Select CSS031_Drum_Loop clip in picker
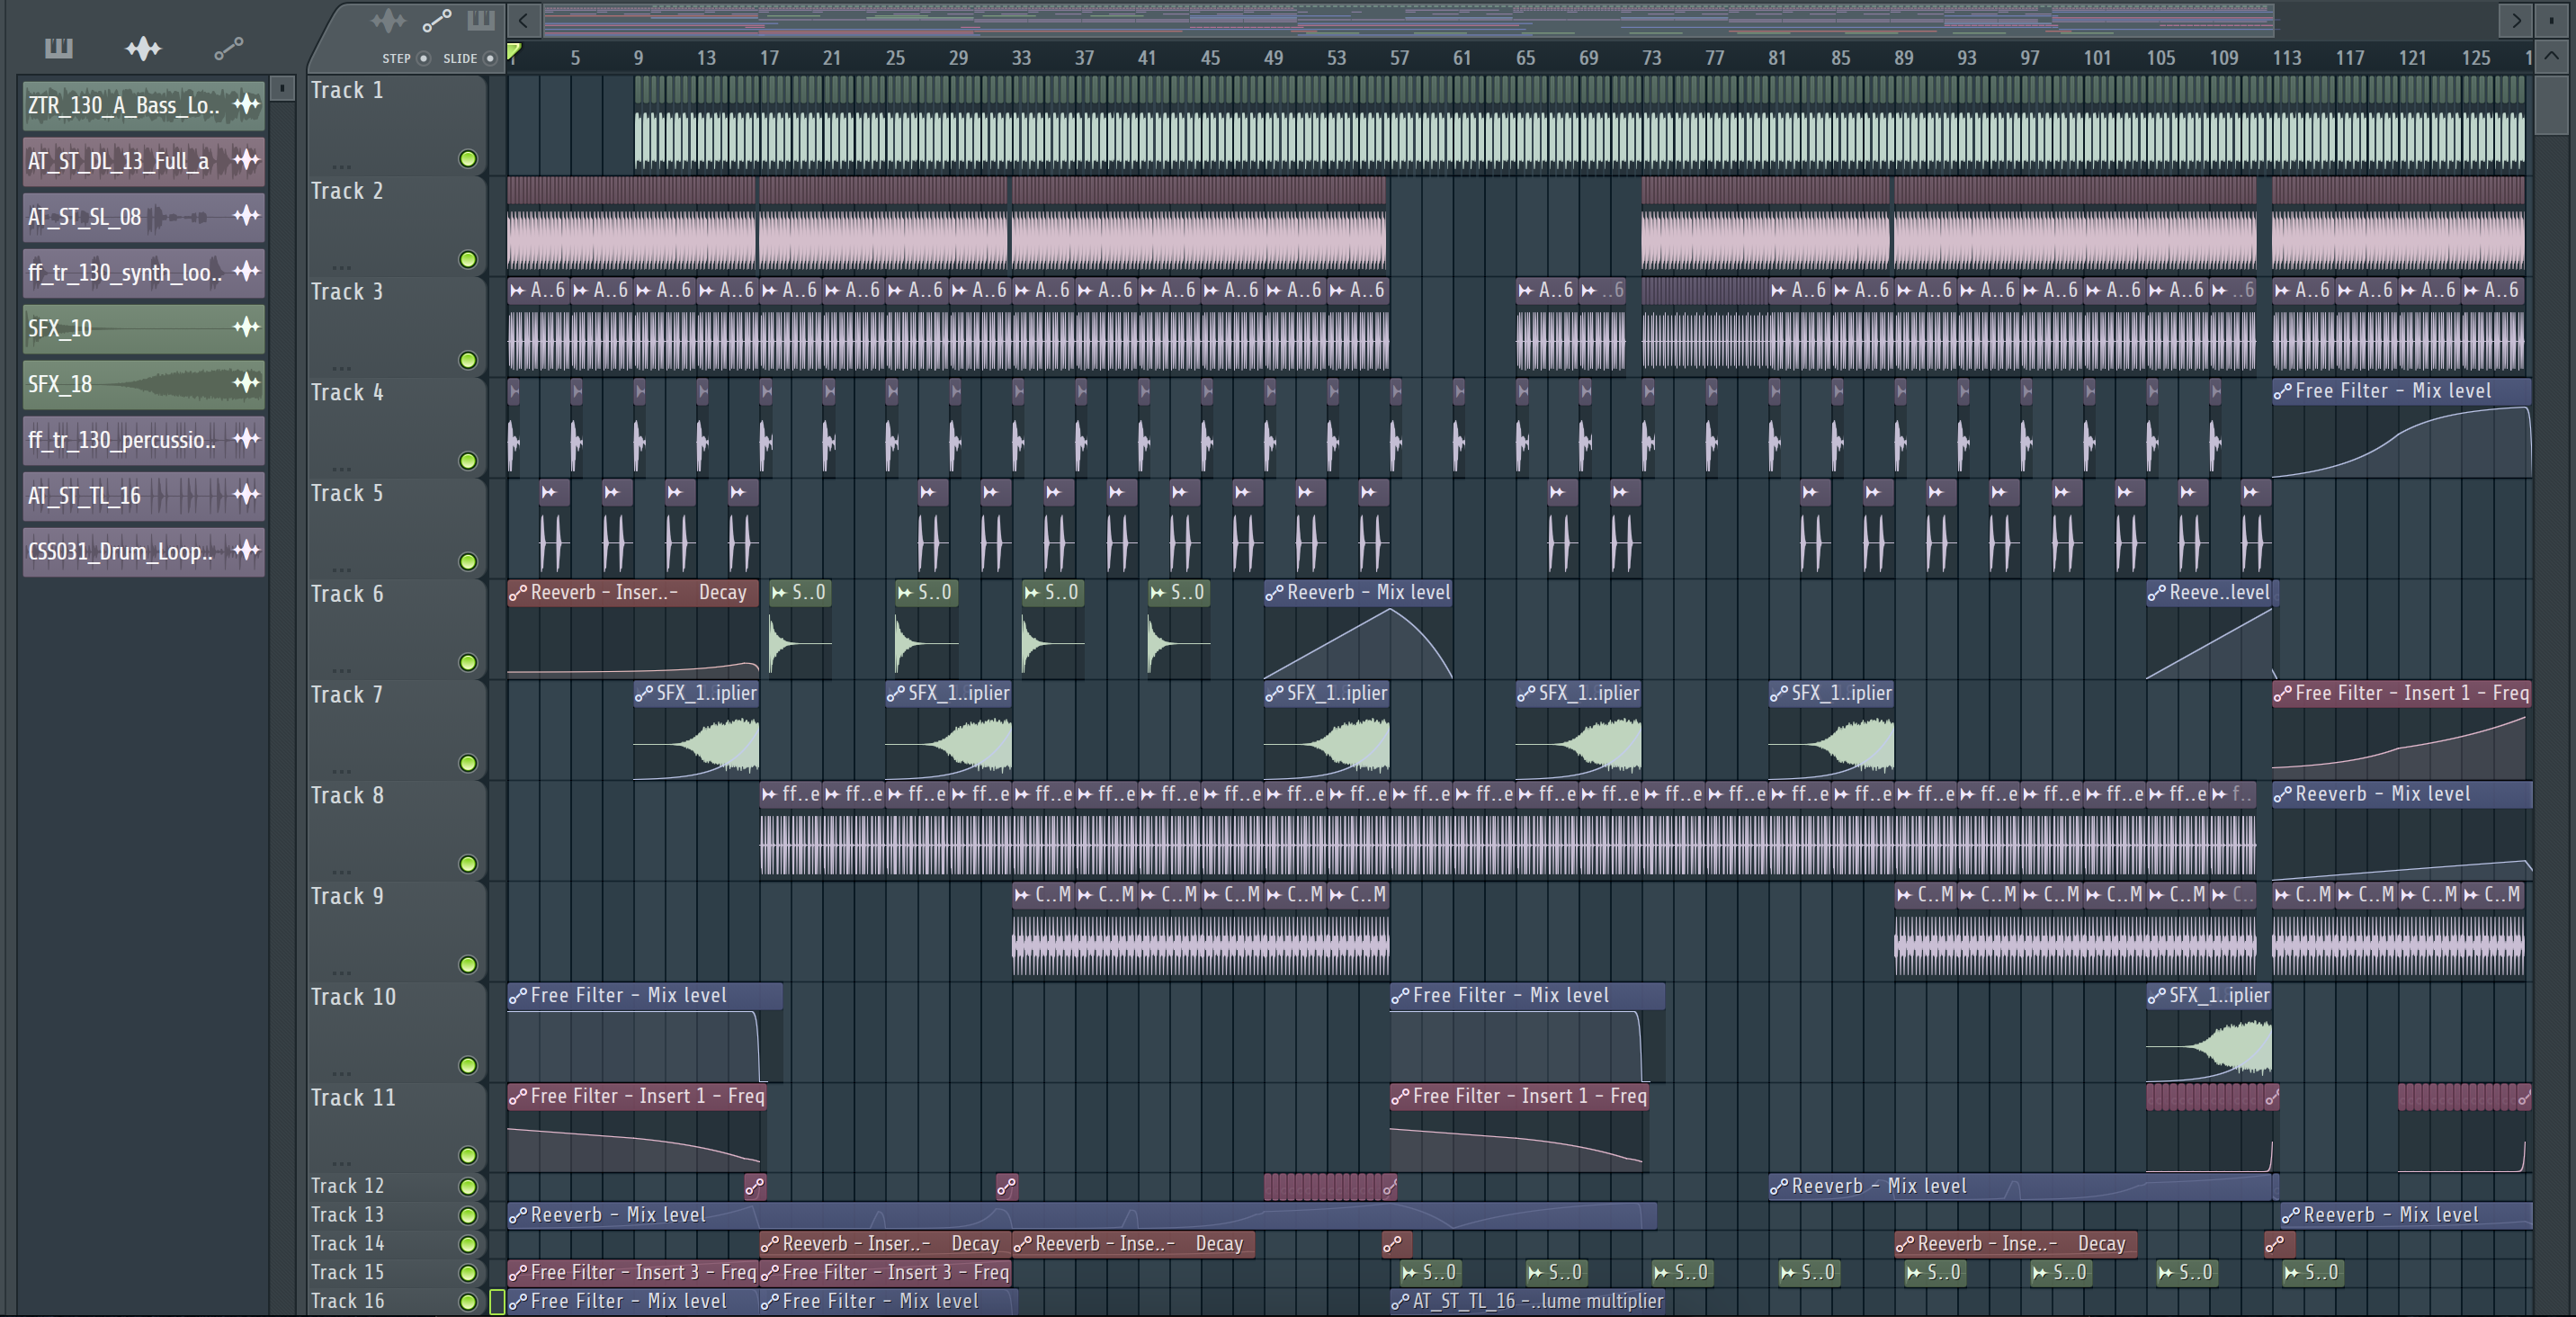Viewport: 2576px width, 1317px height. coord(144,551)
